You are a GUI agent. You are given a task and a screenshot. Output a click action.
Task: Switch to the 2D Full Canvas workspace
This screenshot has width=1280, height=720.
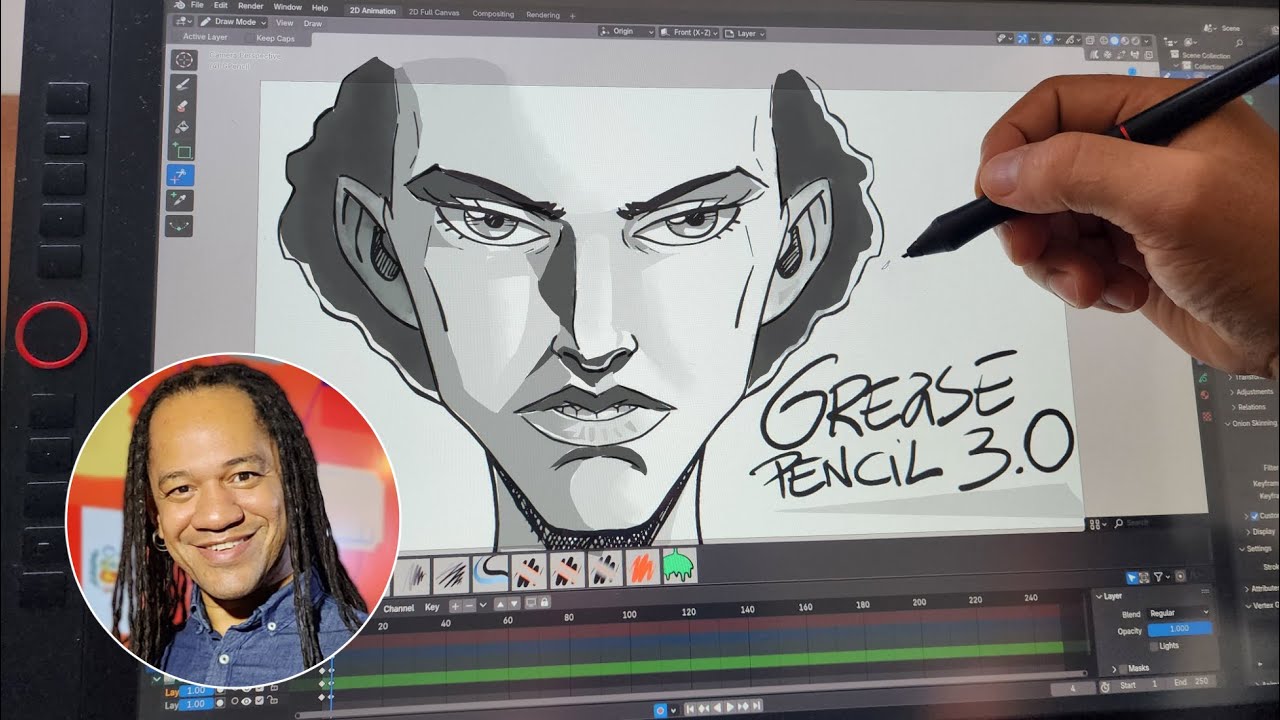[433, 13]
